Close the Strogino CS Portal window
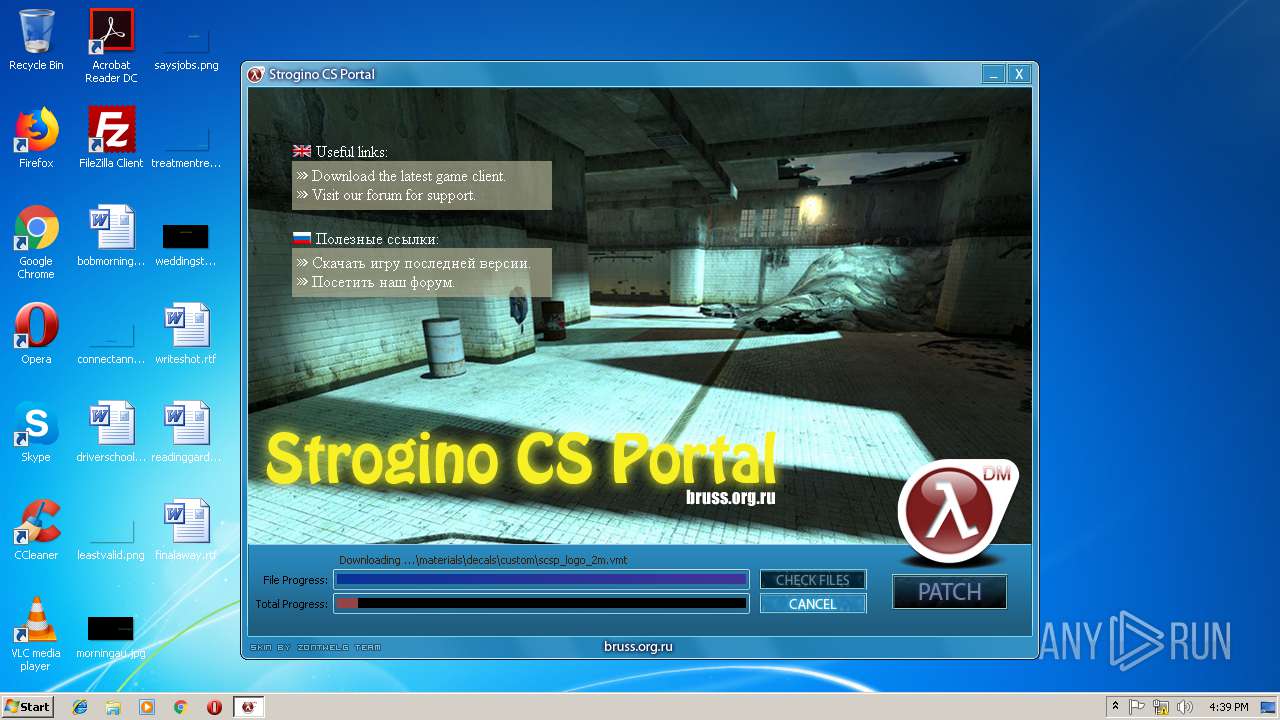 coord(1019,74)
